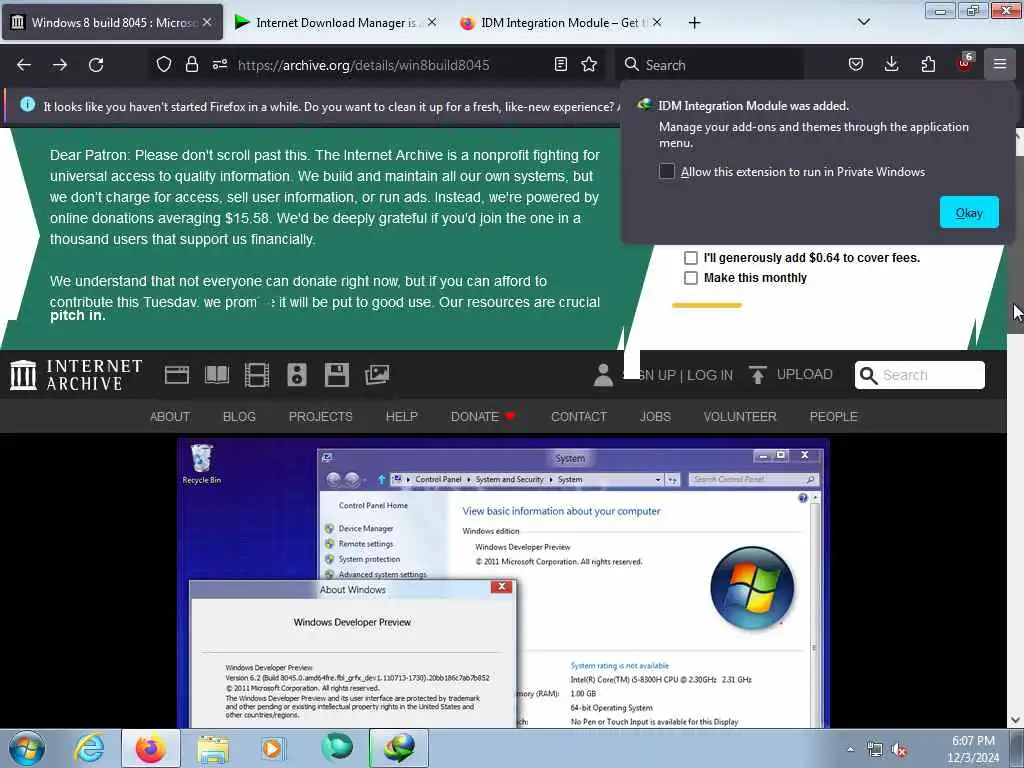Enable Allow this extension in Private Windows

coord(666,171)
